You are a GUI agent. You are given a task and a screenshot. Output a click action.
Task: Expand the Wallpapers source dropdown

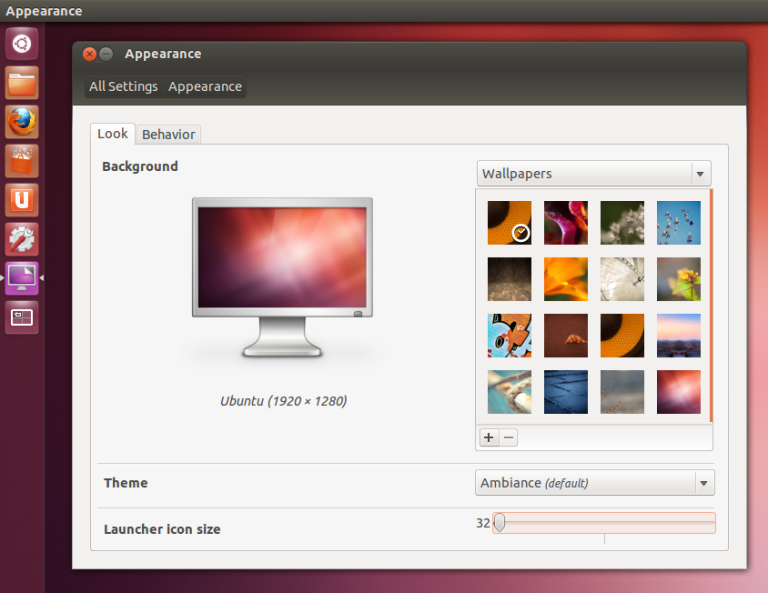click(594, 173)
